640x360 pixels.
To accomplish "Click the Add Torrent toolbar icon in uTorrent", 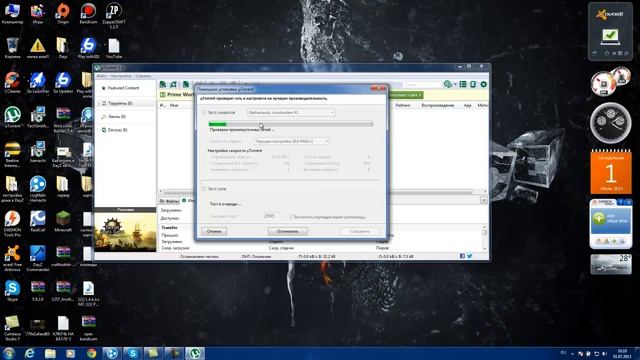I will (x=163, y=84).
